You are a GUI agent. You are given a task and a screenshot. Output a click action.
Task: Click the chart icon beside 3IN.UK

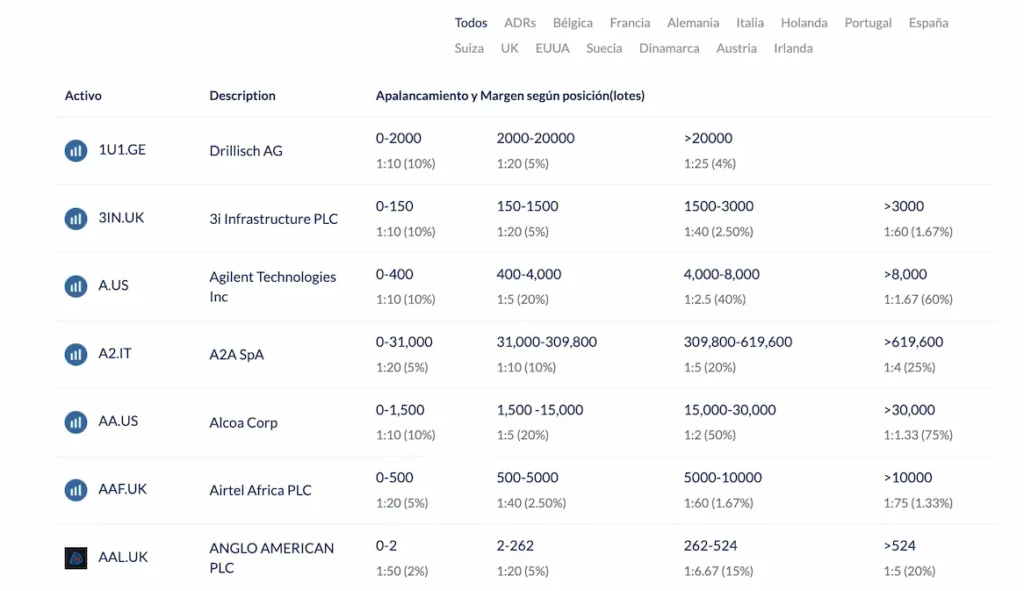tap(75, 218)
